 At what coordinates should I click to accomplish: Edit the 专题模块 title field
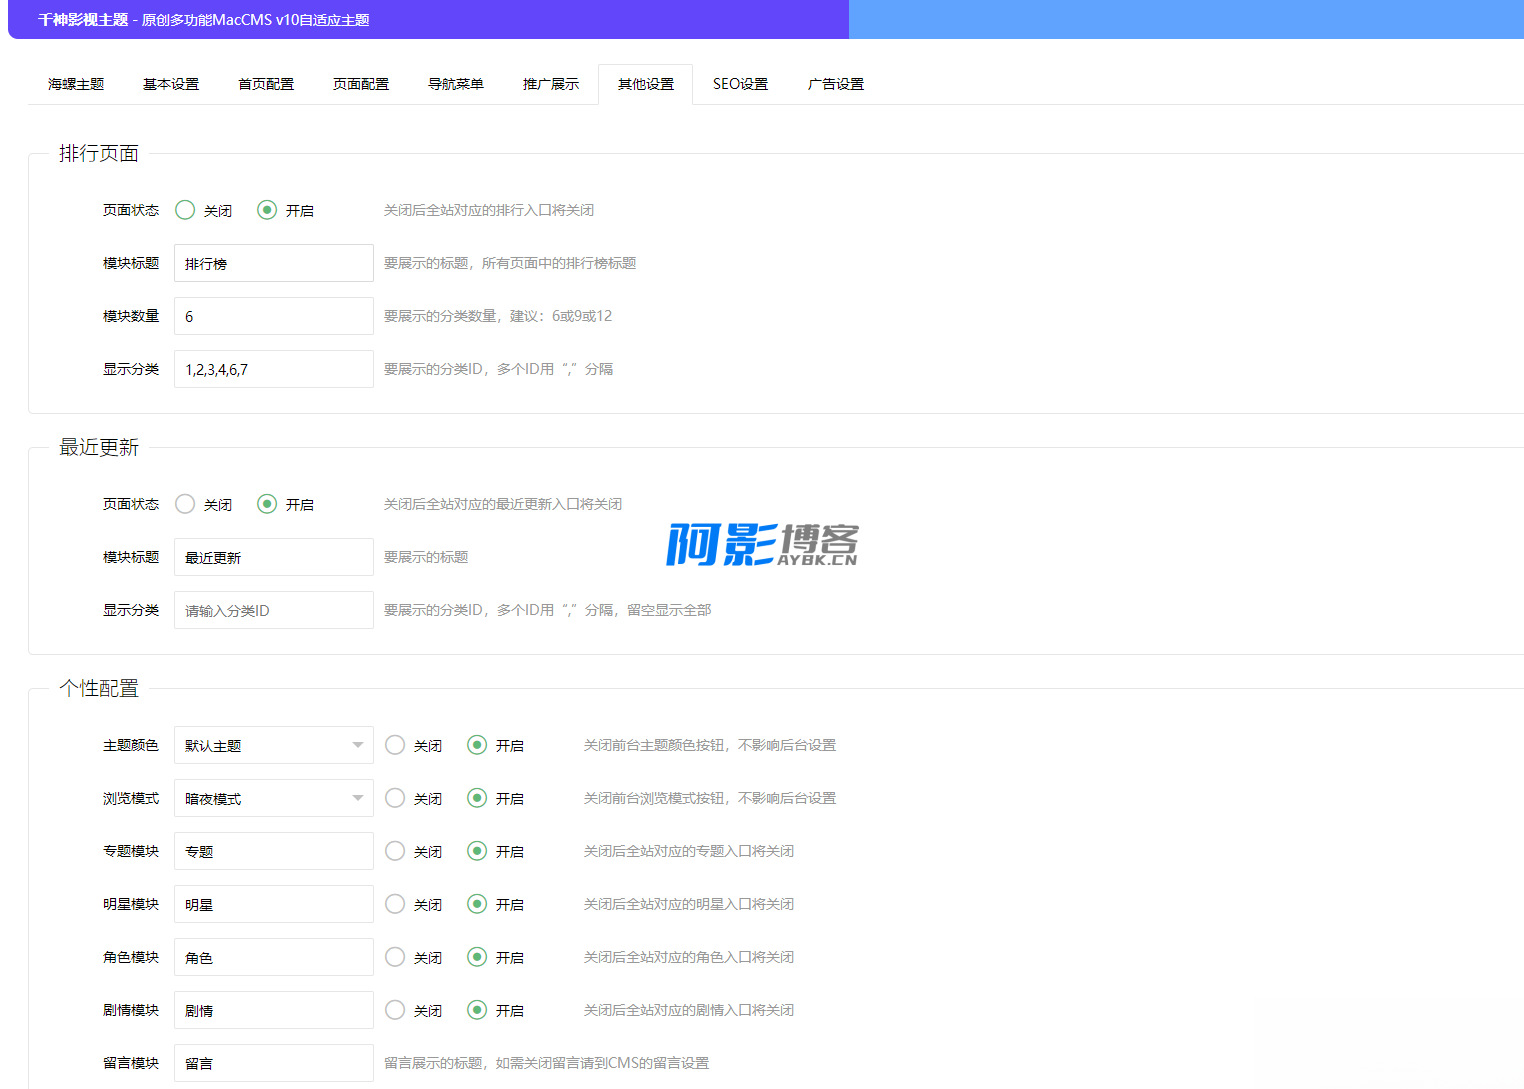click(274, 851)
